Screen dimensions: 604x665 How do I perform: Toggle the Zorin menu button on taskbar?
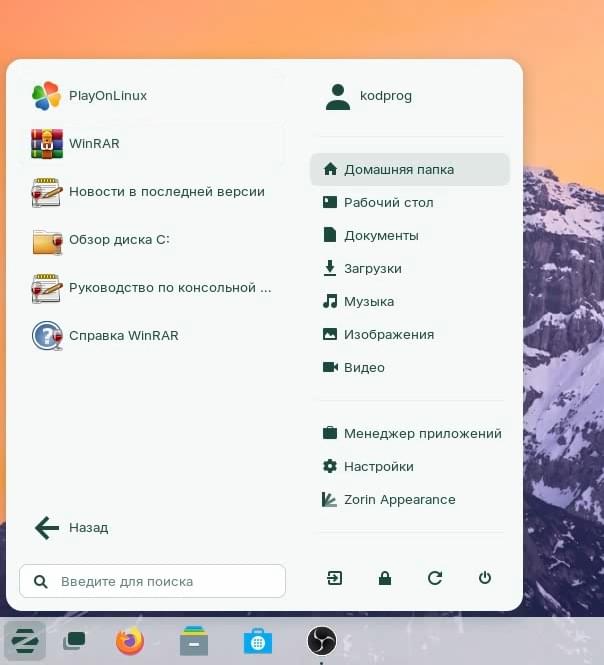(x=25, y=641)
